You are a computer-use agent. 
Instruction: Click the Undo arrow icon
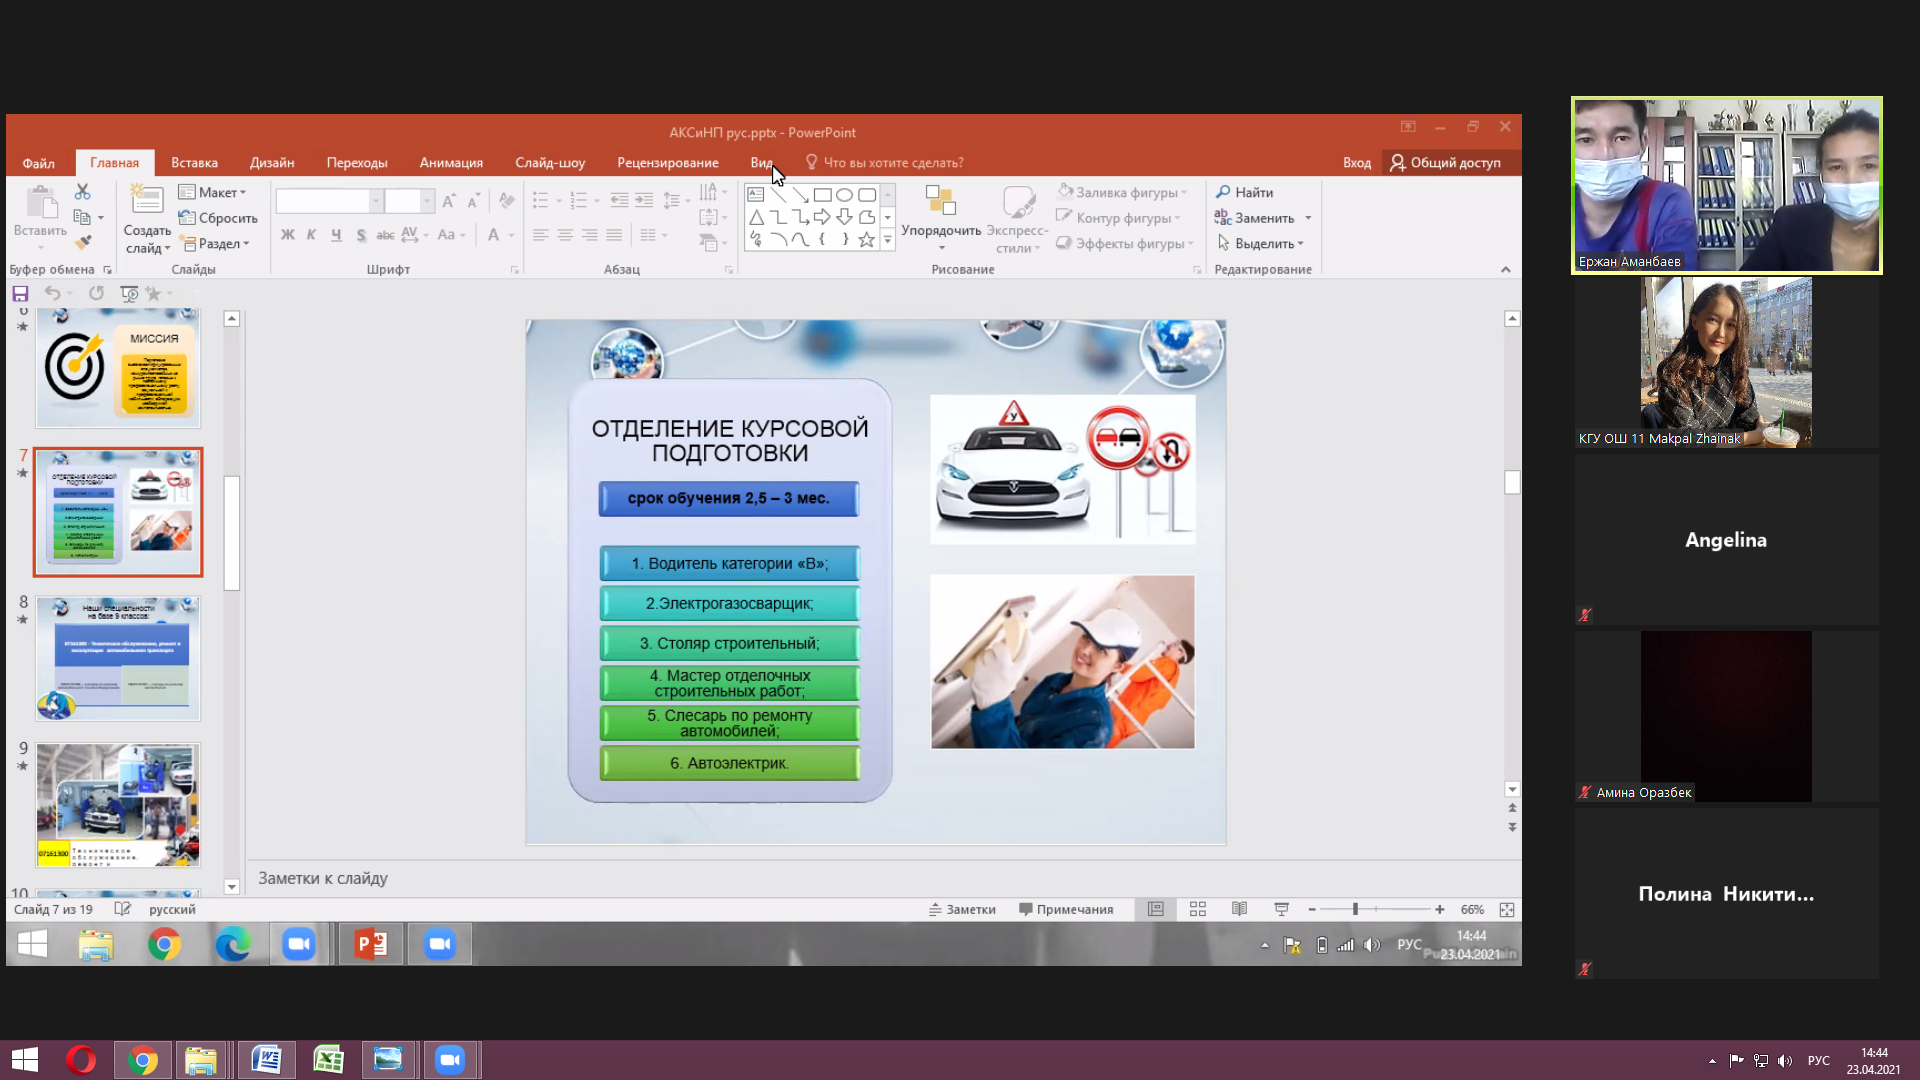click(52, 293)
